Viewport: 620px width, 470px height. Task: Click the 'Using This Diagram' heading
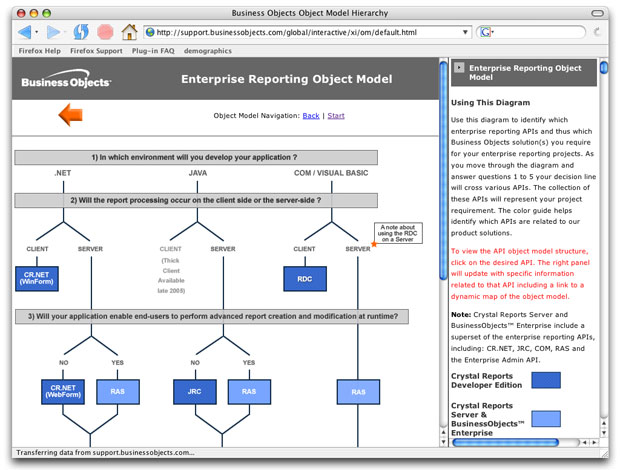click(490, 102)
